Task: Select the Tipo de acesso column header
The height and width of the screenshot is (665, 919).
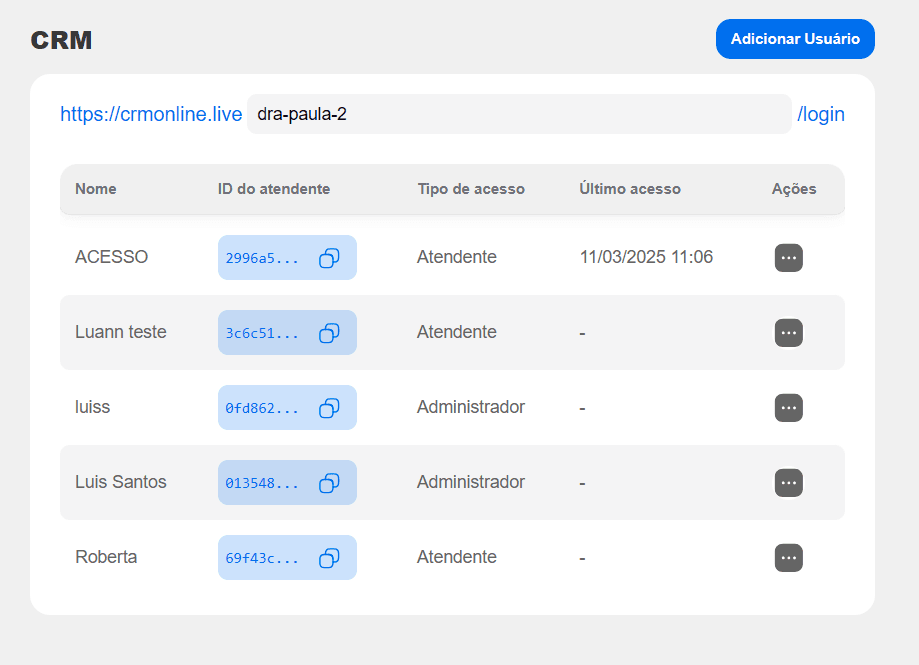Action: [x=471, y=189]
